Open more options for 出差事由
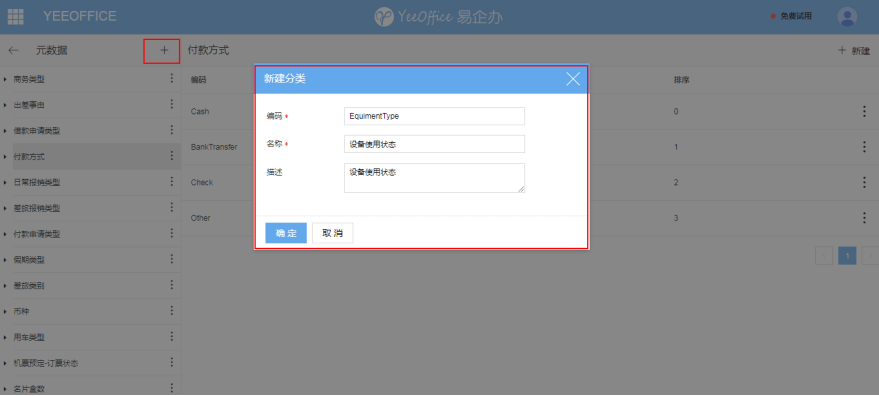Viewport: 879px width, 396px height. [x=172, y=104]
